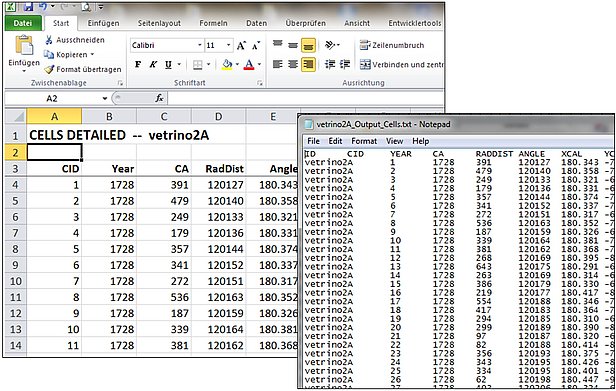The height and width of the screenshot is (391, 616).
Task: Switch to the Ansicht tab
Action: click(357, 23)
